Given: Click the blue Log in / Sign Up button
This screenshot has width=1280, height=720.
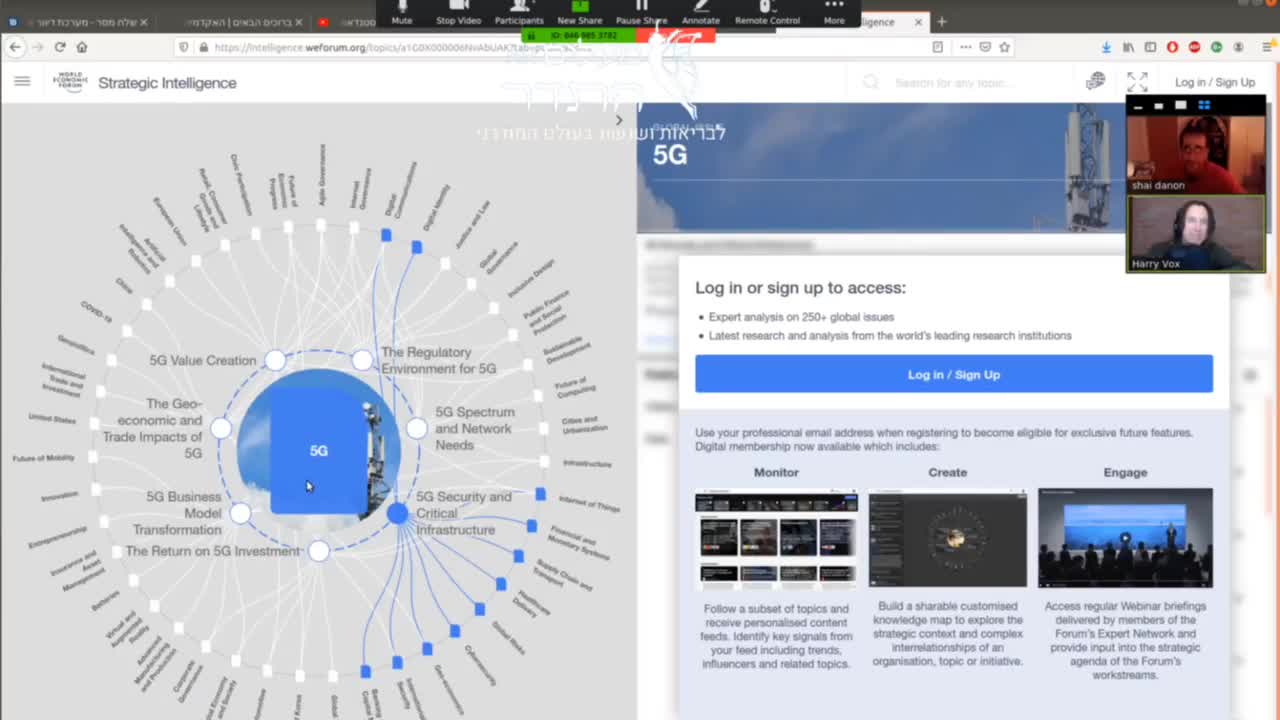Looking at the screenshot, I should (x=954, y=374).
